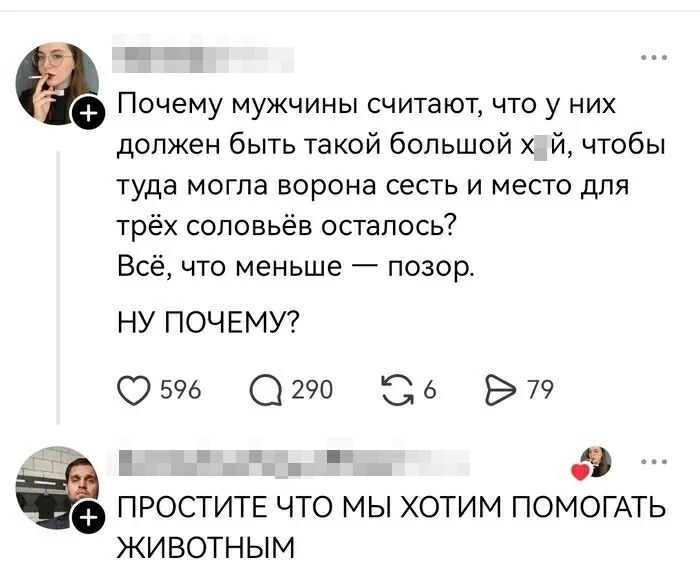Open comments via the speech bubble icon
700x578 pixels.
[x=264, y=390]
